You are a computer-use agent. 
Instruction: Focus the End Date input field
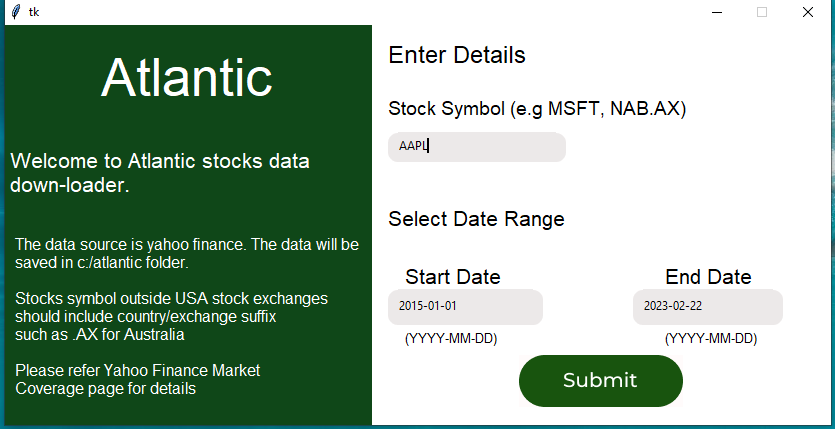pyautogui.click(x=707, y=307)
